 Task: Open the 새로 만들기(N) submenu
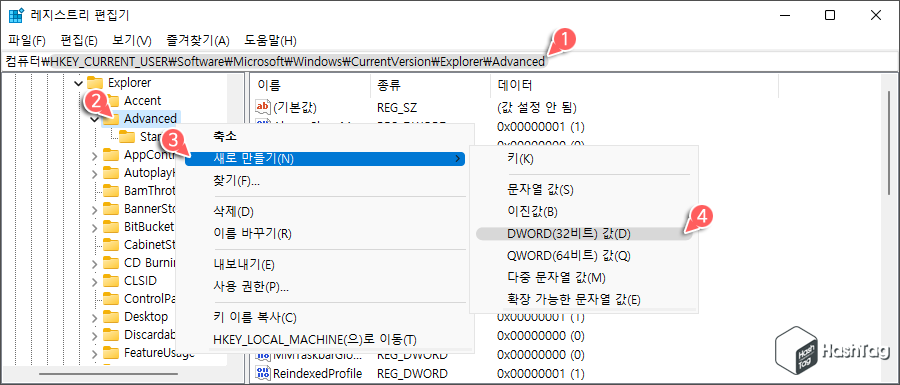click(x=325, y=159)
